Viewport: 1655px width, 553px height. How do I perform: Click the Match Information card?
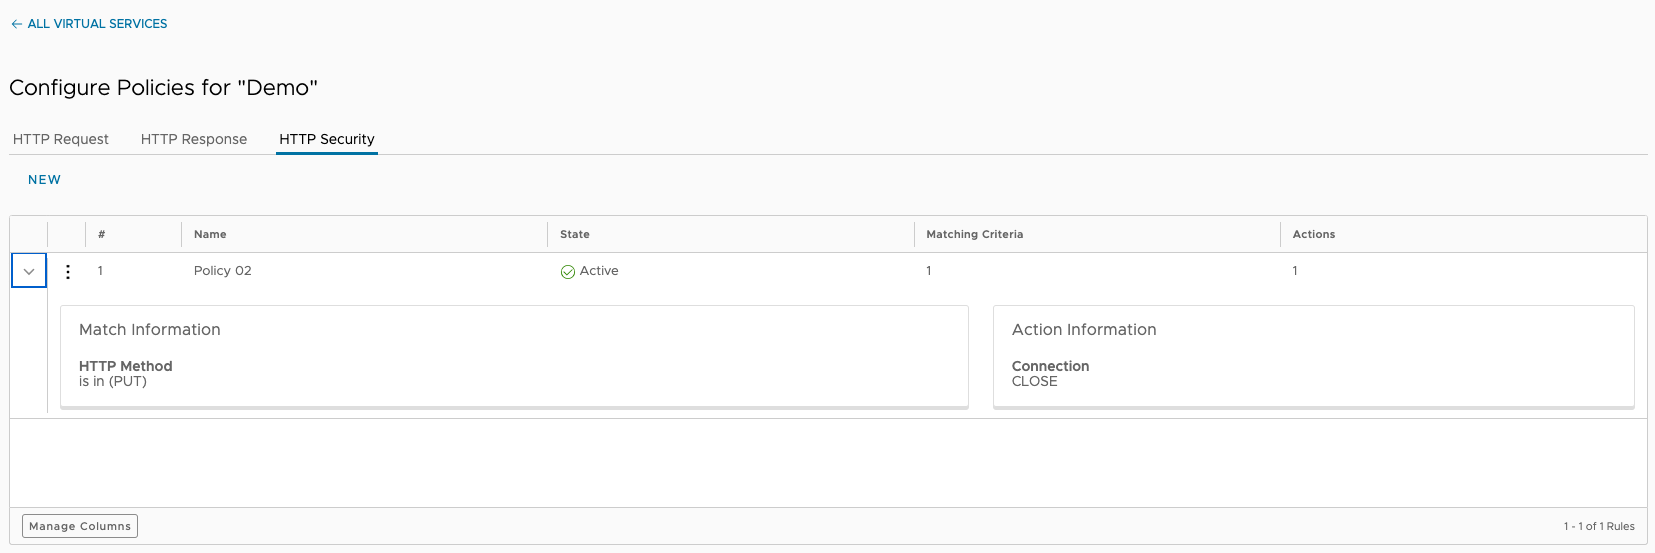coord(514,356)
